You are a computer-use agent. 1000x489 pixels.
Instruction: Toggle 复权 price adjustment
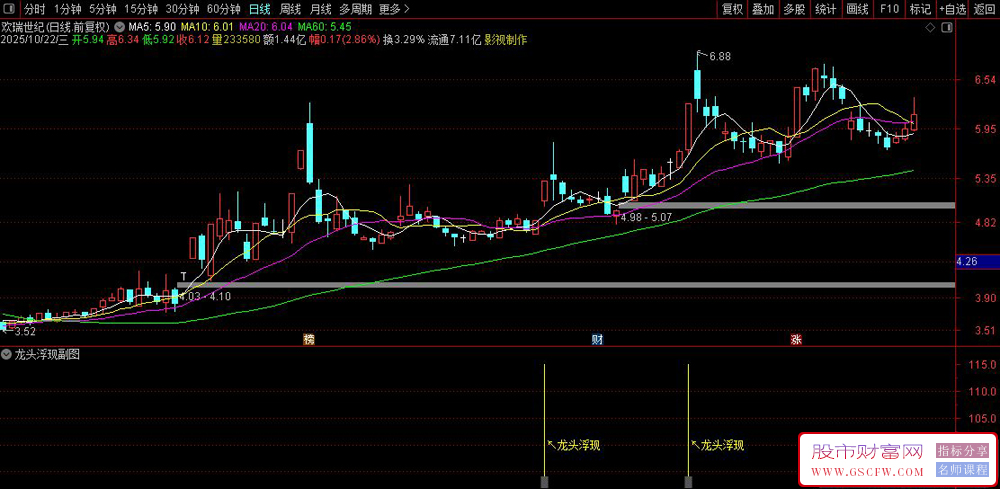732,9
